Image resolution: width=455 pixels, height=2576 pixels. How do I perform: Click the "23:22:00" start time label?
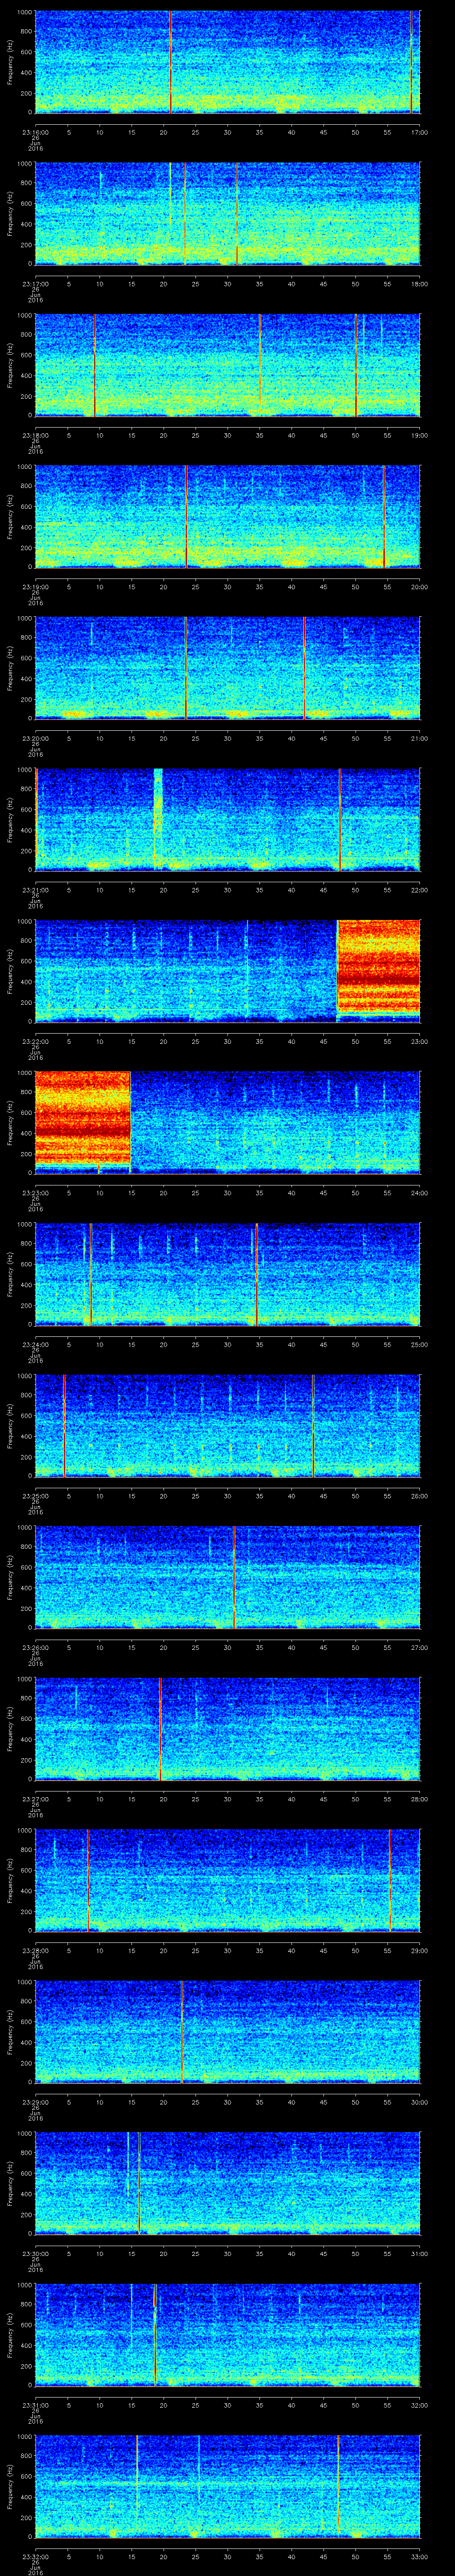[x=35, y=1041]
